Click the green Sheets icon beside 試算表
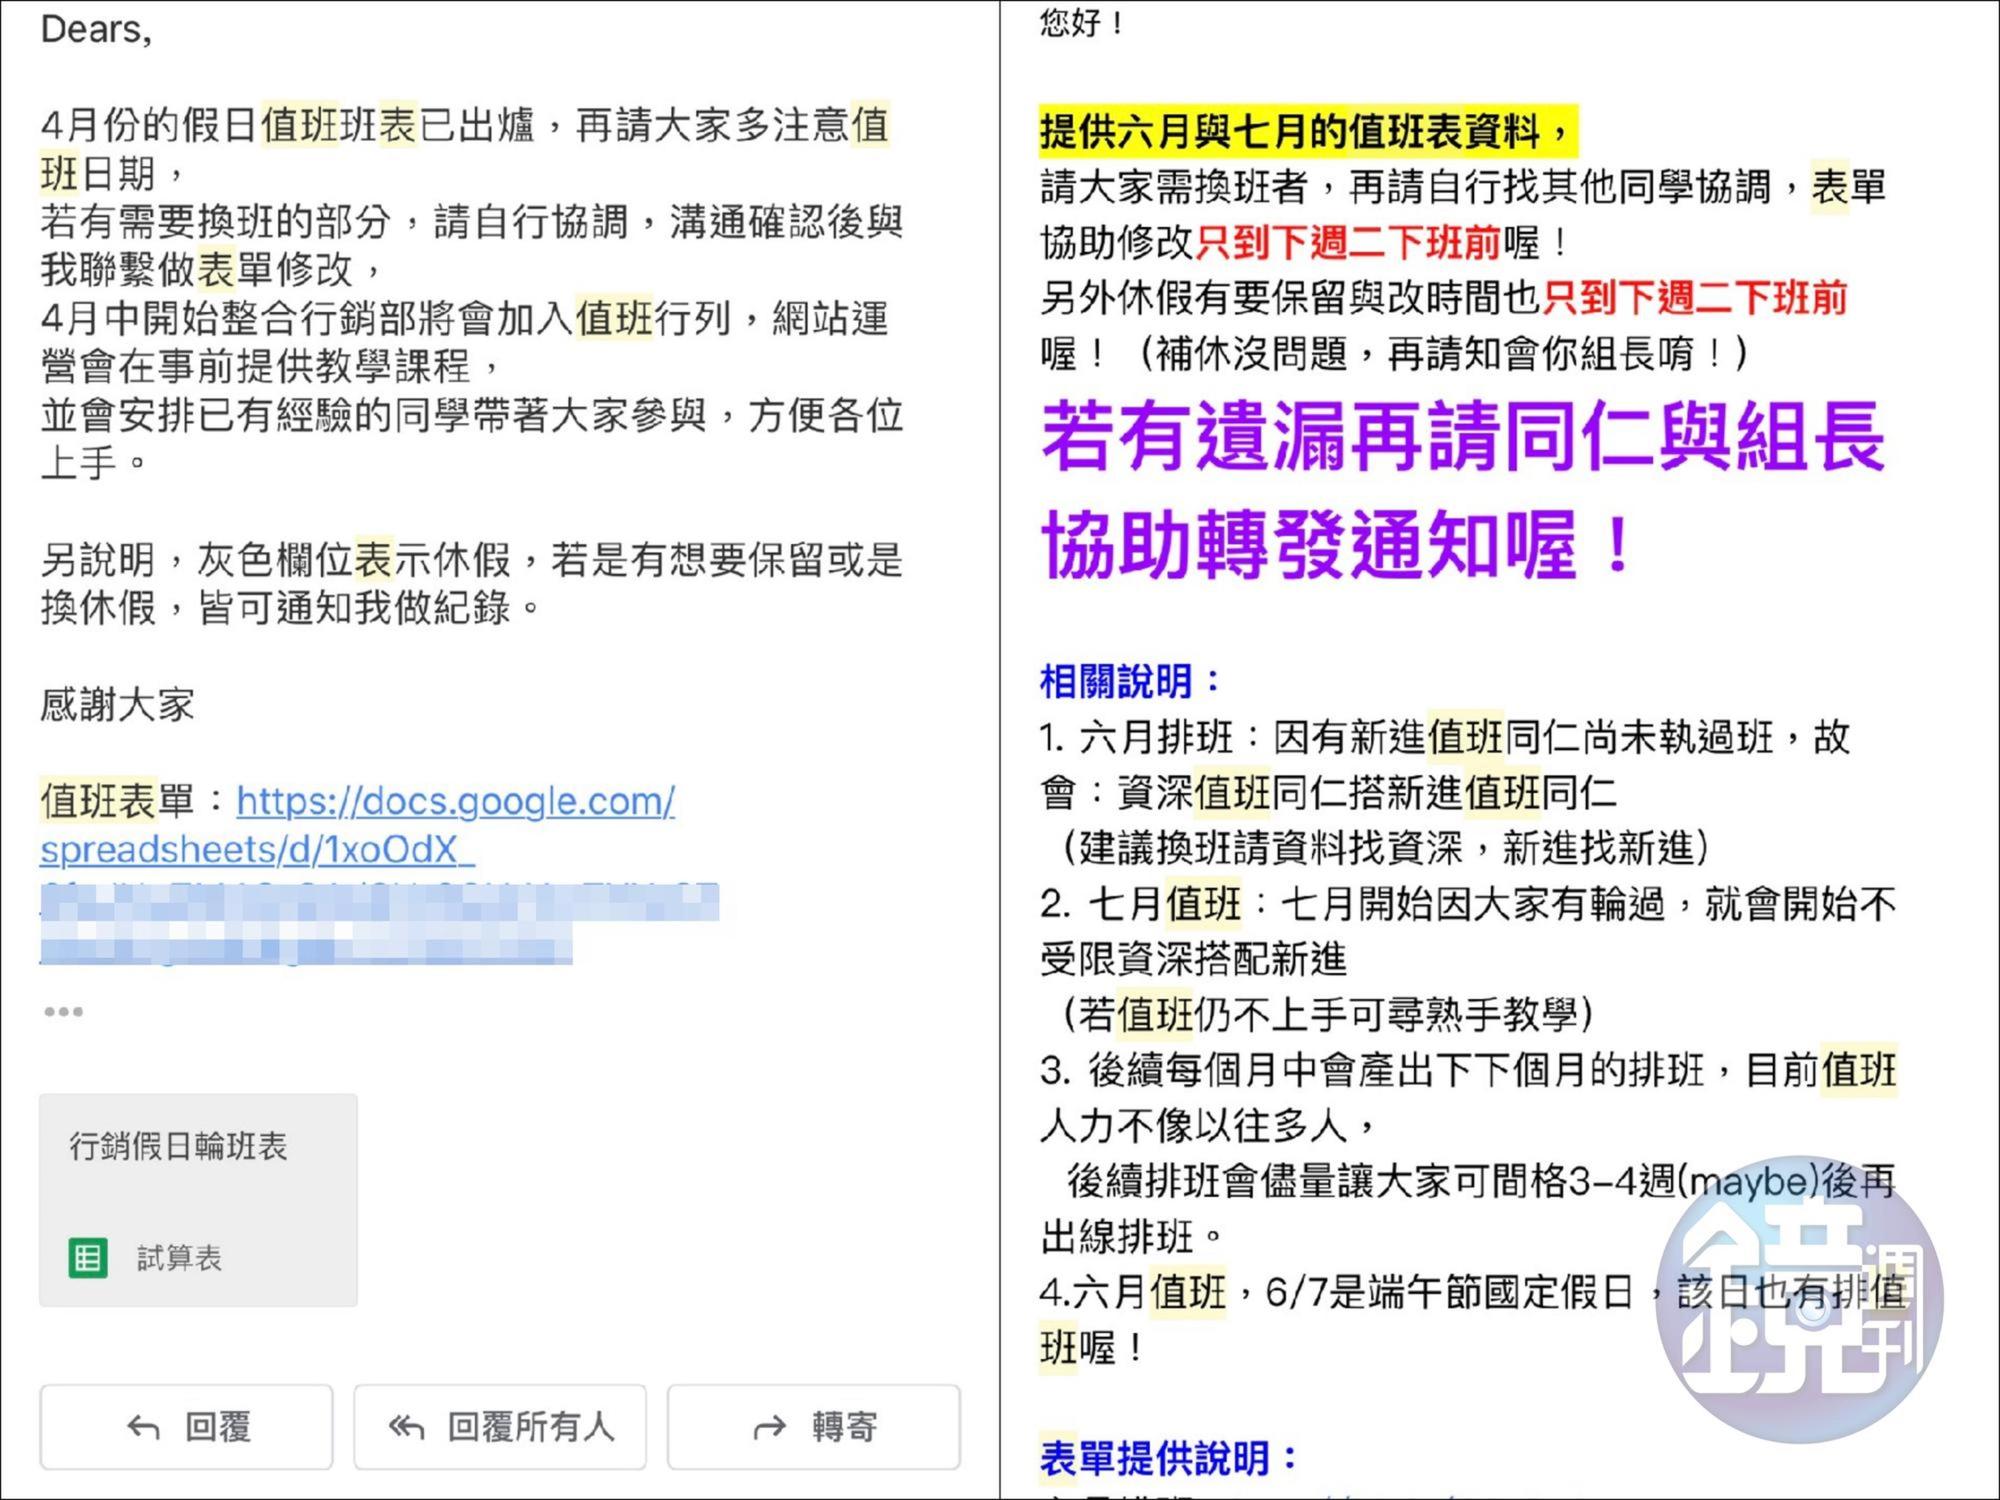The image size is (2000, 1500). click(x=88, y=1258)
